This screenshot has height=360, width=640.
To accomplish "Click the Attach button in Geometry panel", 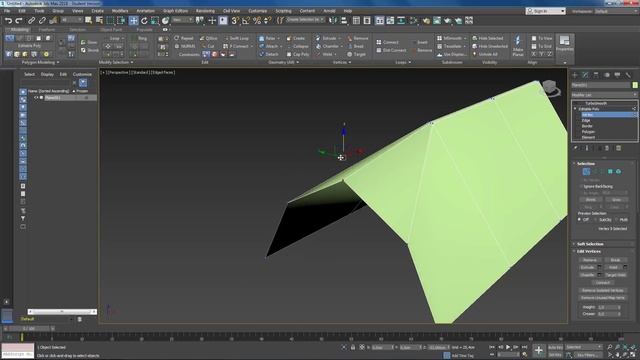I will pos(269,46).
